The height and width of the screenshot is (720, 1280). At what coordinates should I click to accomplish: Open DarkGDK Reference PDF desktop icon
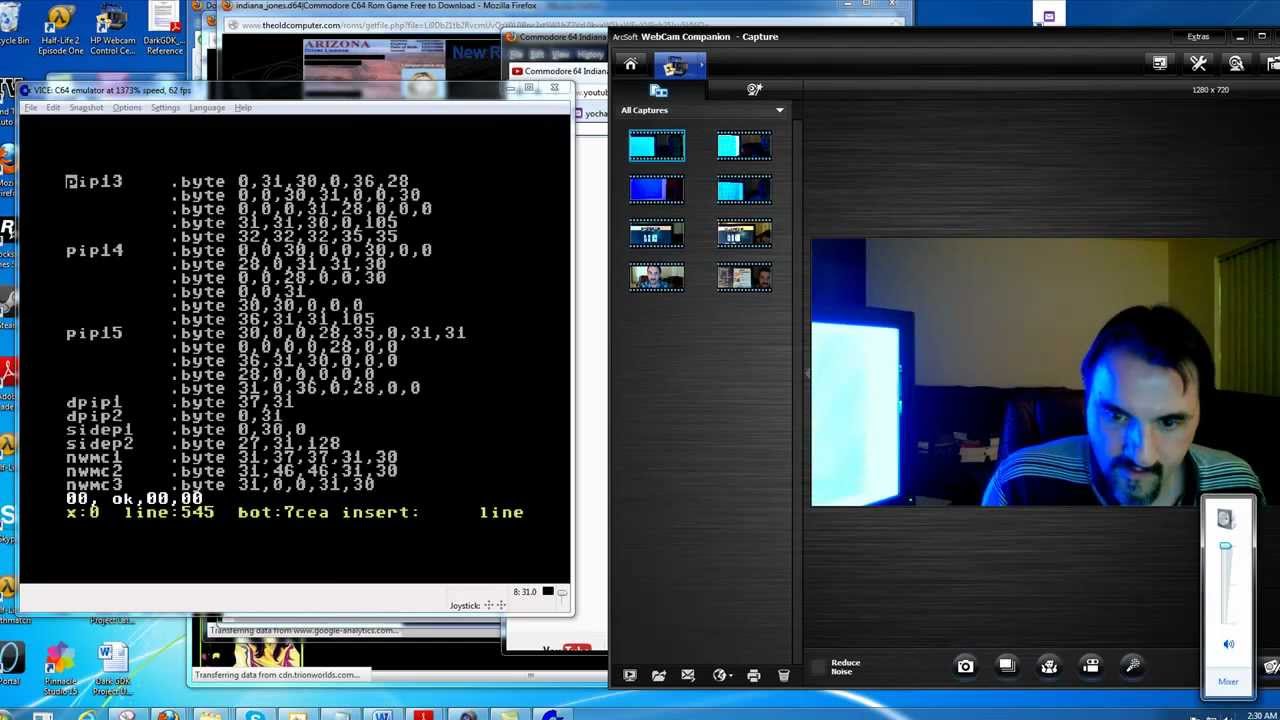[x=164, y=30]
